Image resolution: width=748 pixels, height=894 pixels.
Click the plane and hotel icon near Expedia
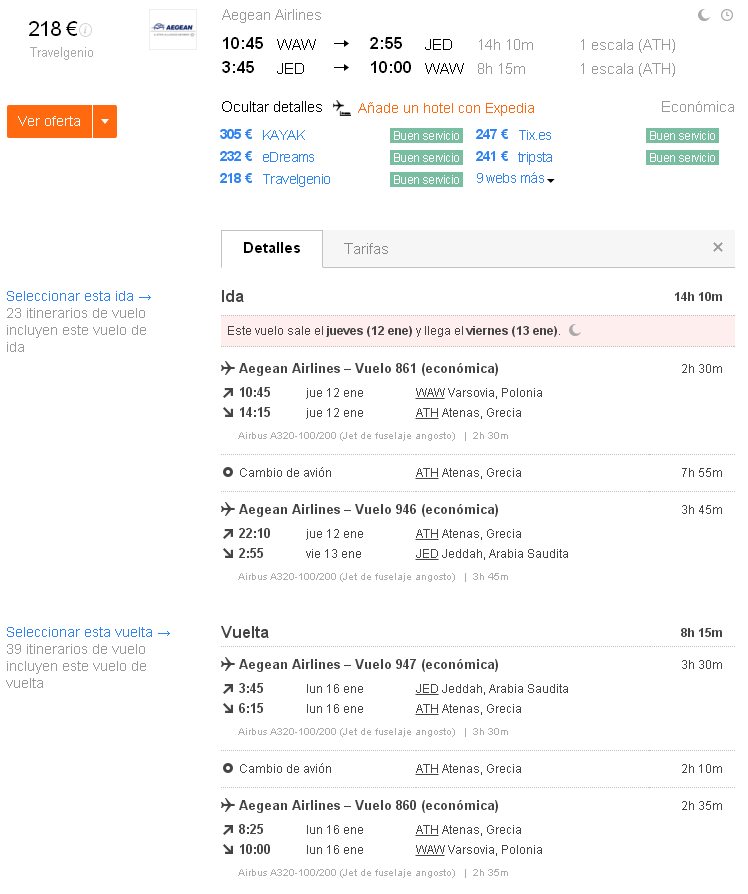[x=342, y=108]
